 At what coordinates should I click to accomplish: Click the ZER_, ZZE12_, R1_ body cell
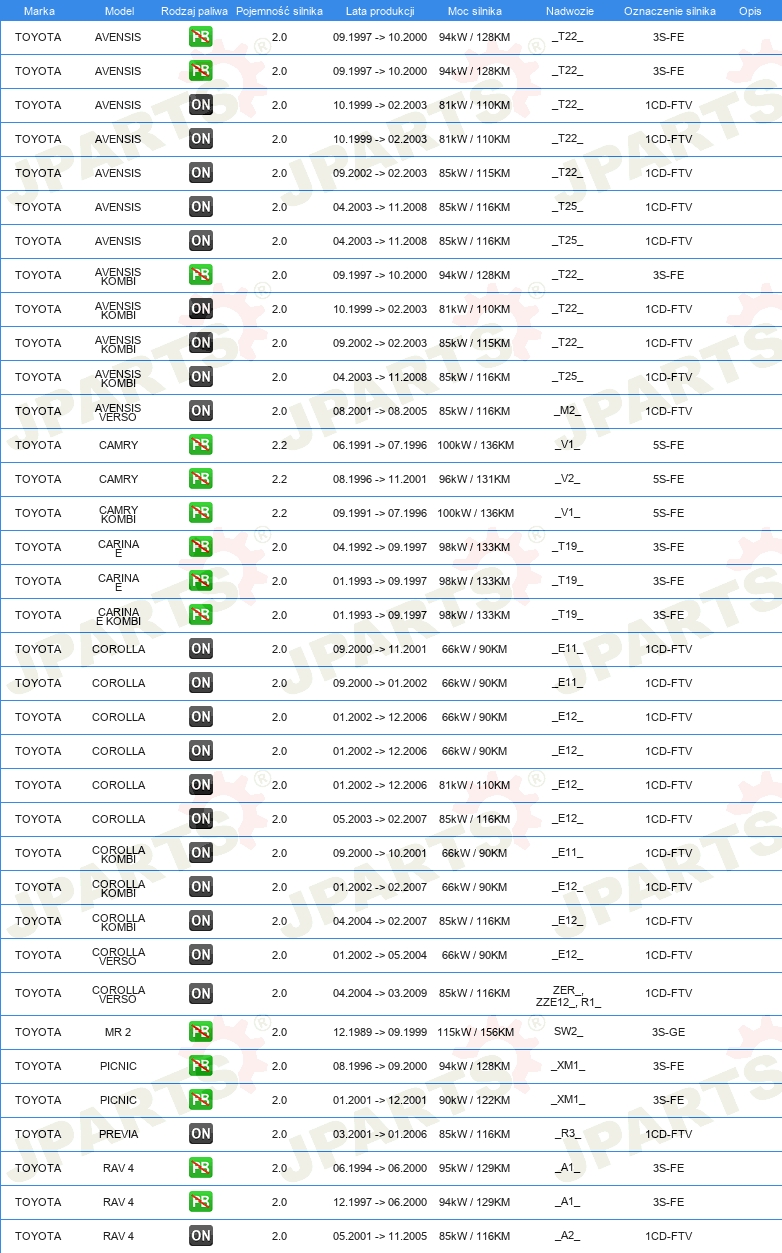pyautogui.click(x=568, y=996)
